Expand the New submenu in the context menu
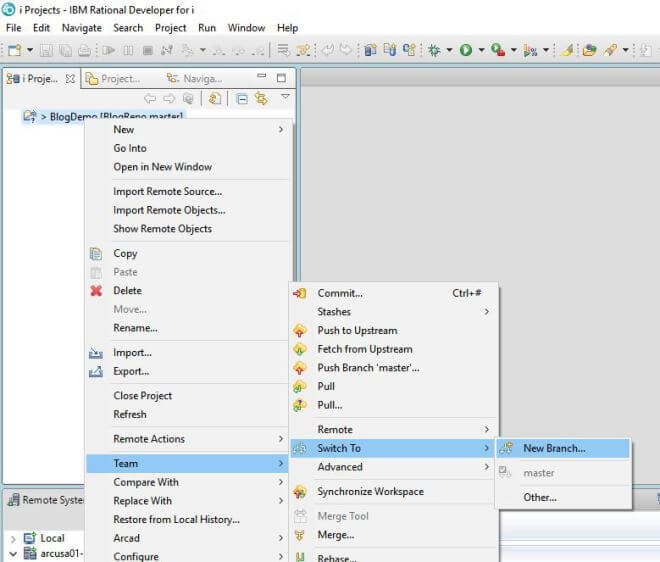660x562 pixels. 187,130
